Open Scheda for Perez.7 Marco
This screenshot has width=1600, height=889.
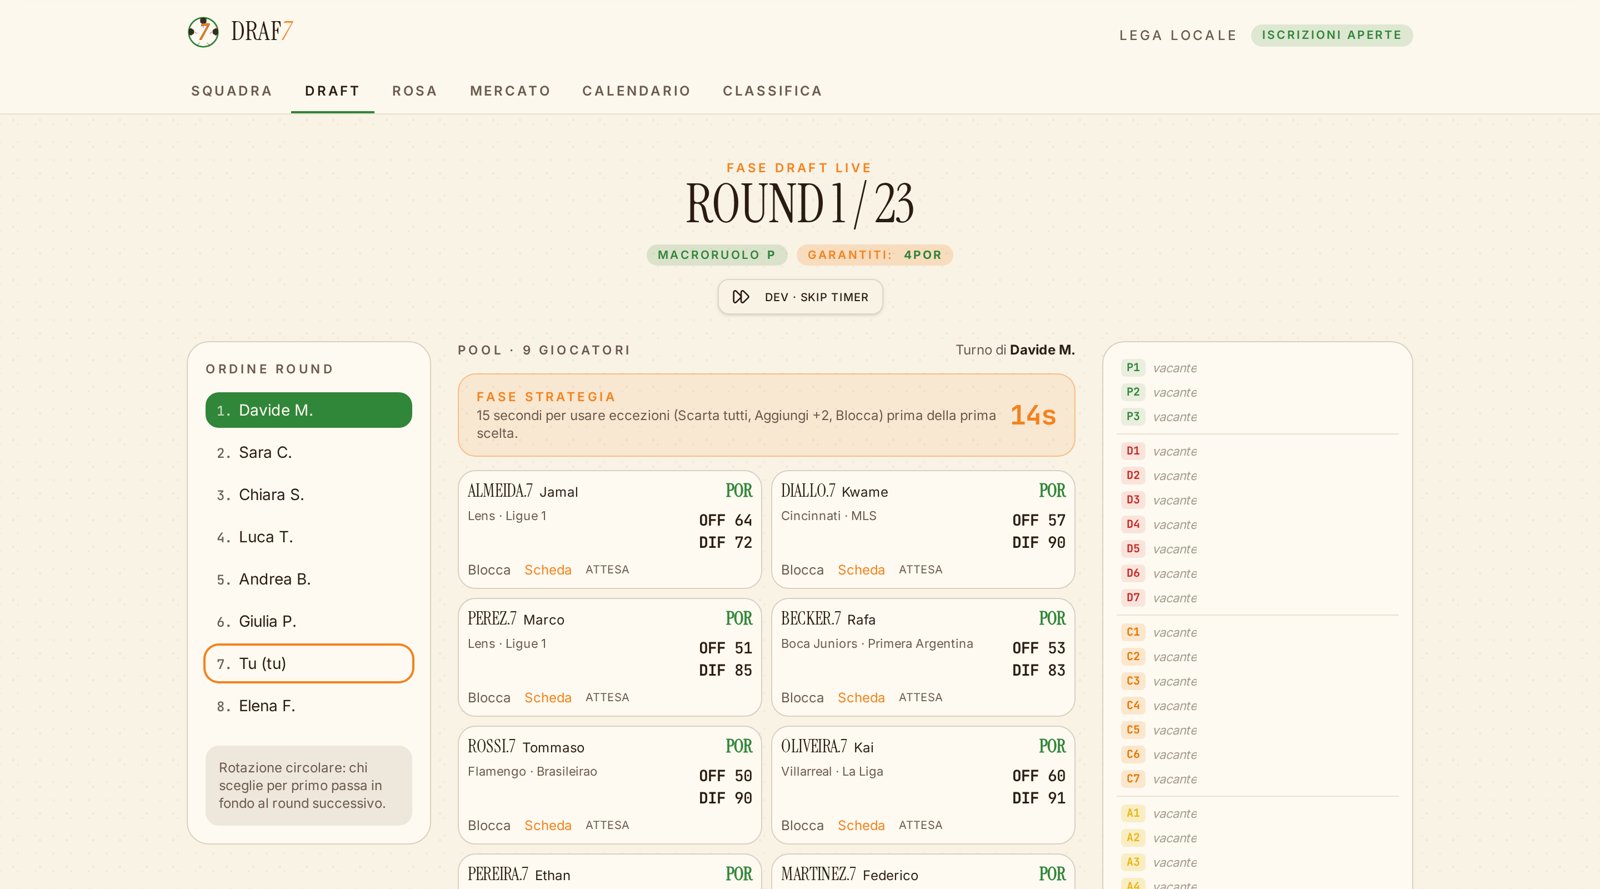click(548, 698)
